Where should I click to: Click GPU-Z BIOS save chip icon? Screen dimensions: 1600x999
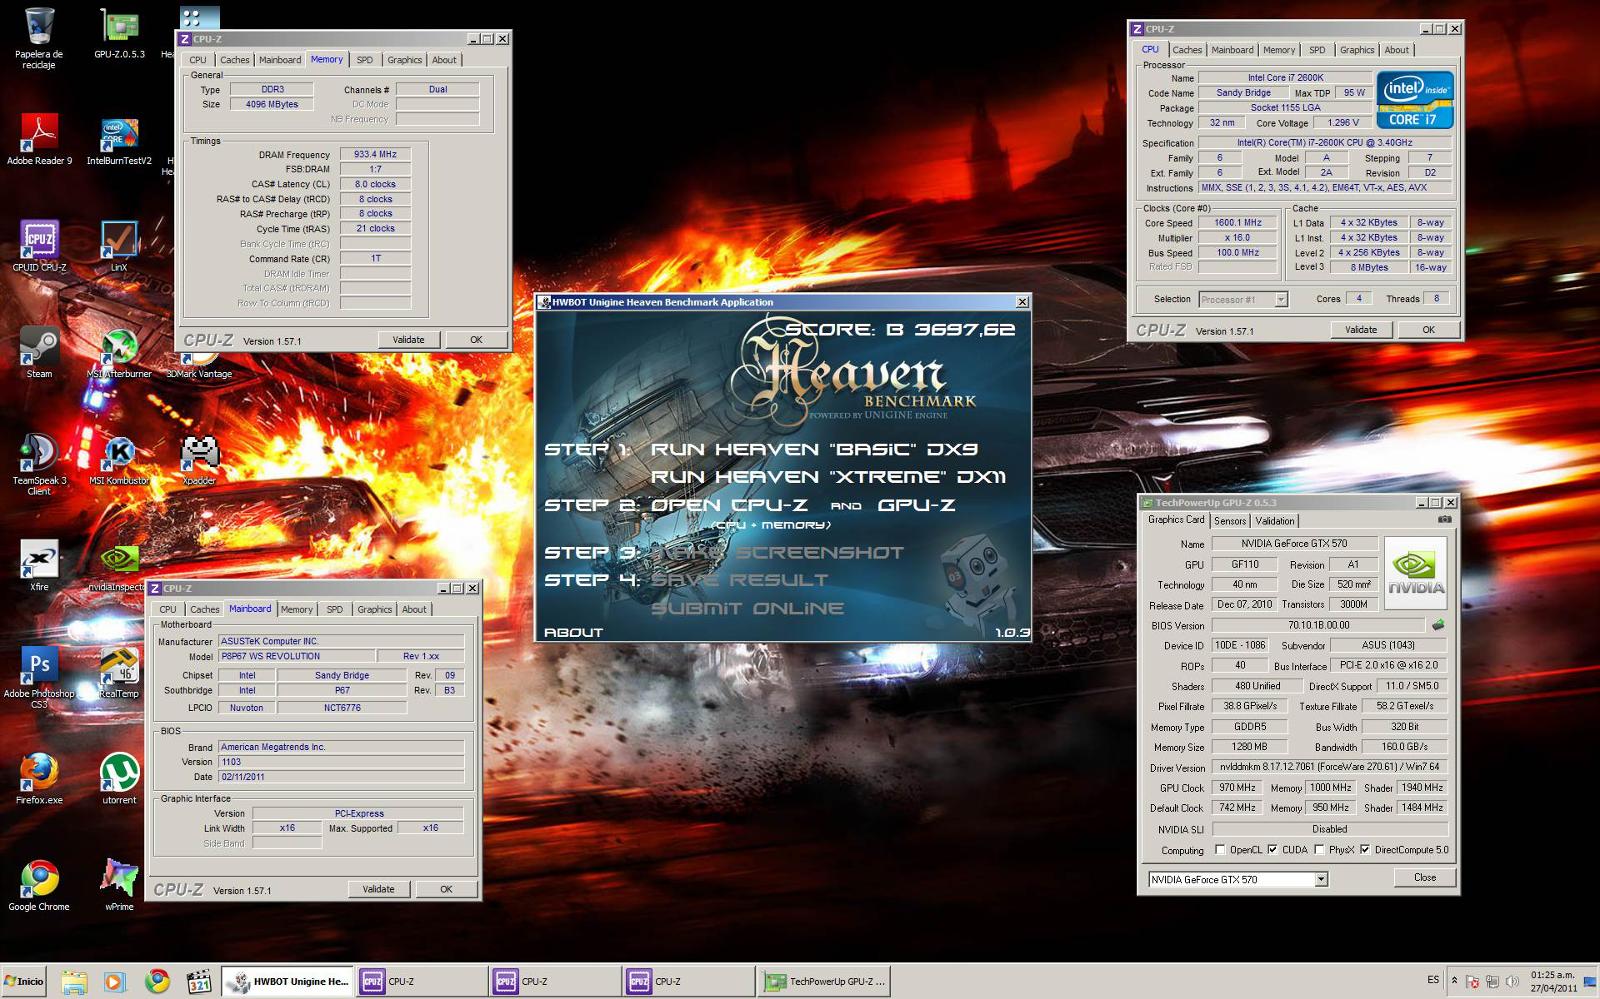click(1438, 625)
